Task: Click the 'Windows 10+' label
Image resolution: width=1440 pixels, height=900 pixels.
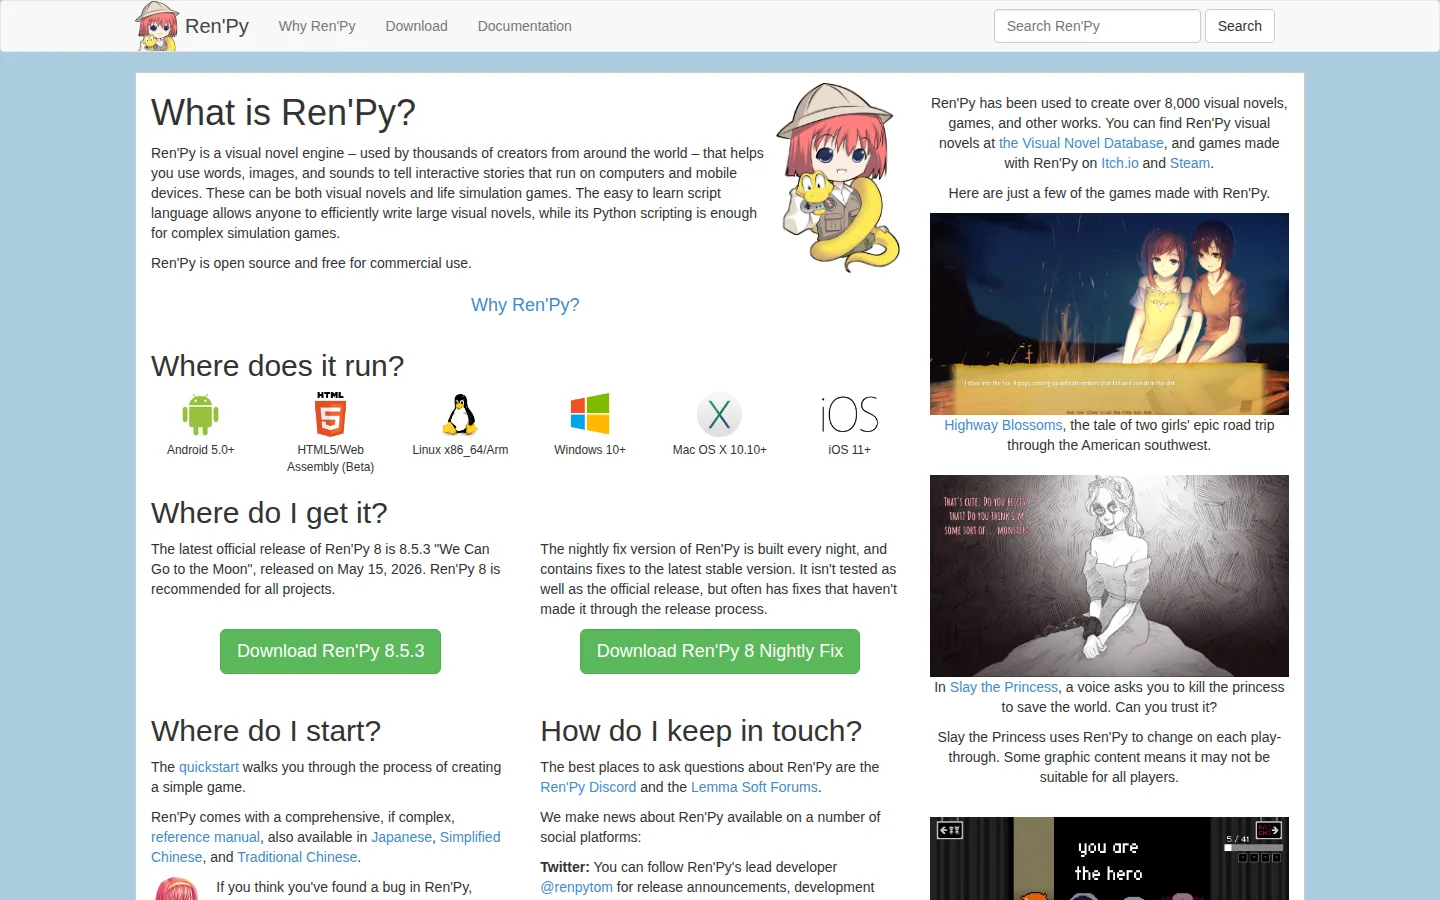Action: coord(590,450)
